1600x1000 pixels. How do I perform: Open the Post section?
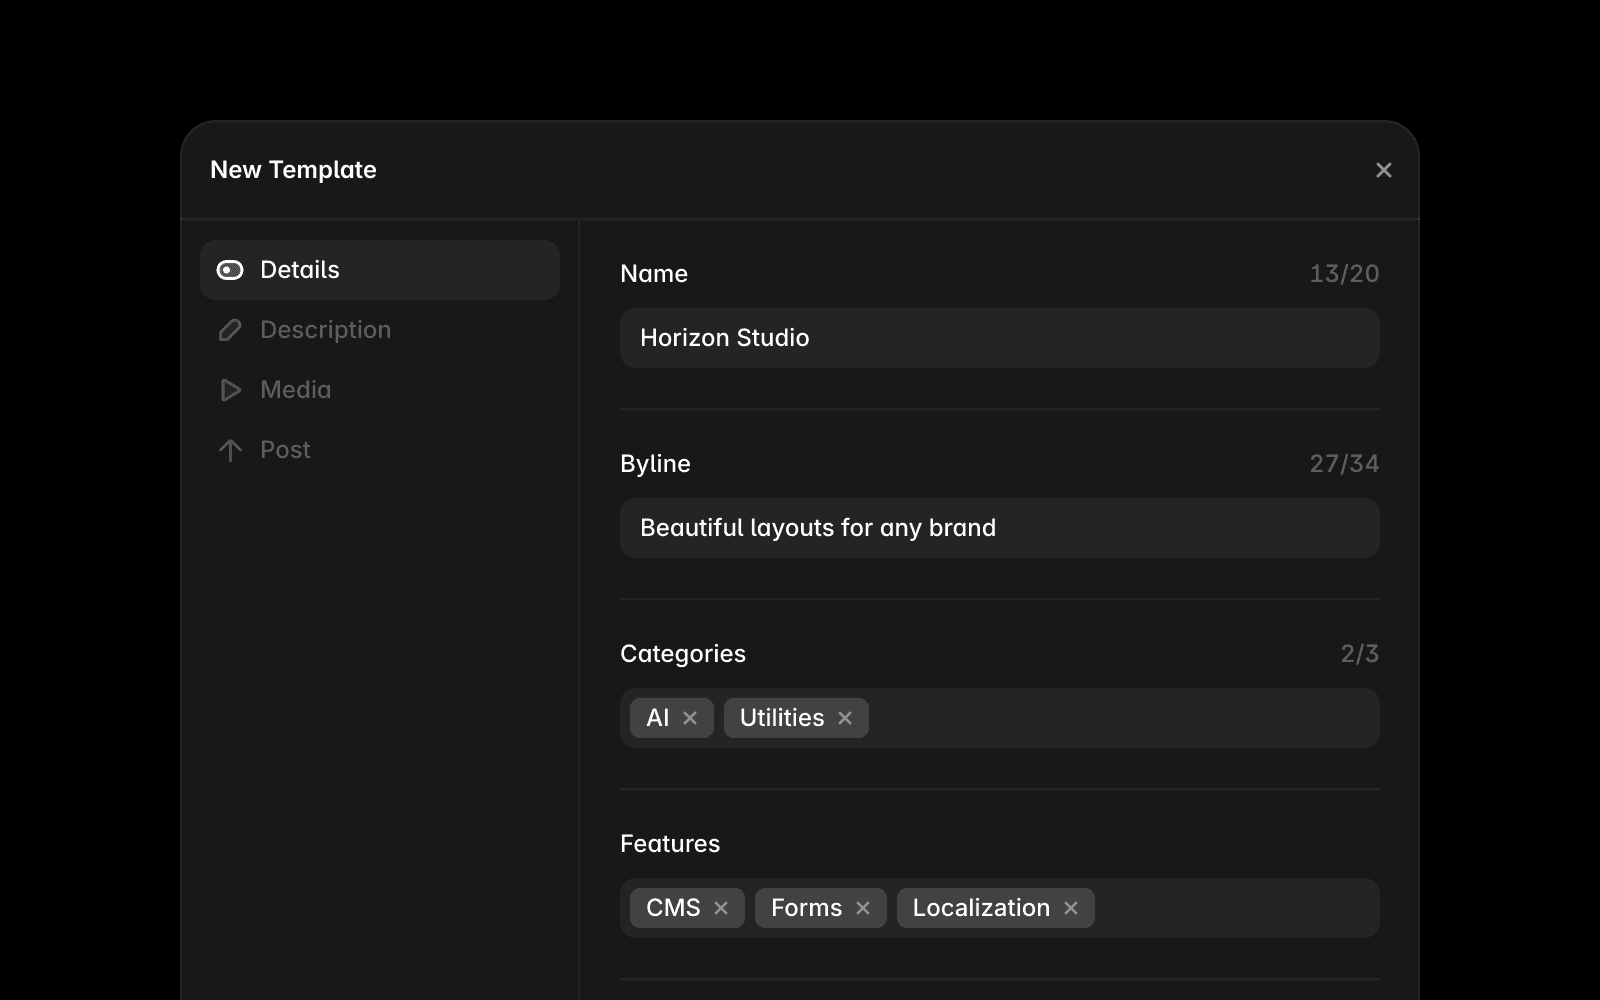pos(380,450)
